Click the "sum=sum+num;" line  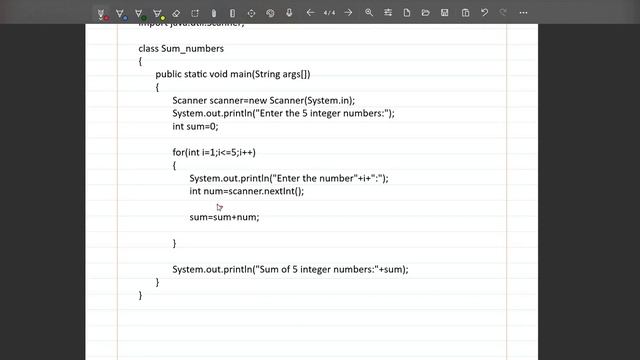224,217
